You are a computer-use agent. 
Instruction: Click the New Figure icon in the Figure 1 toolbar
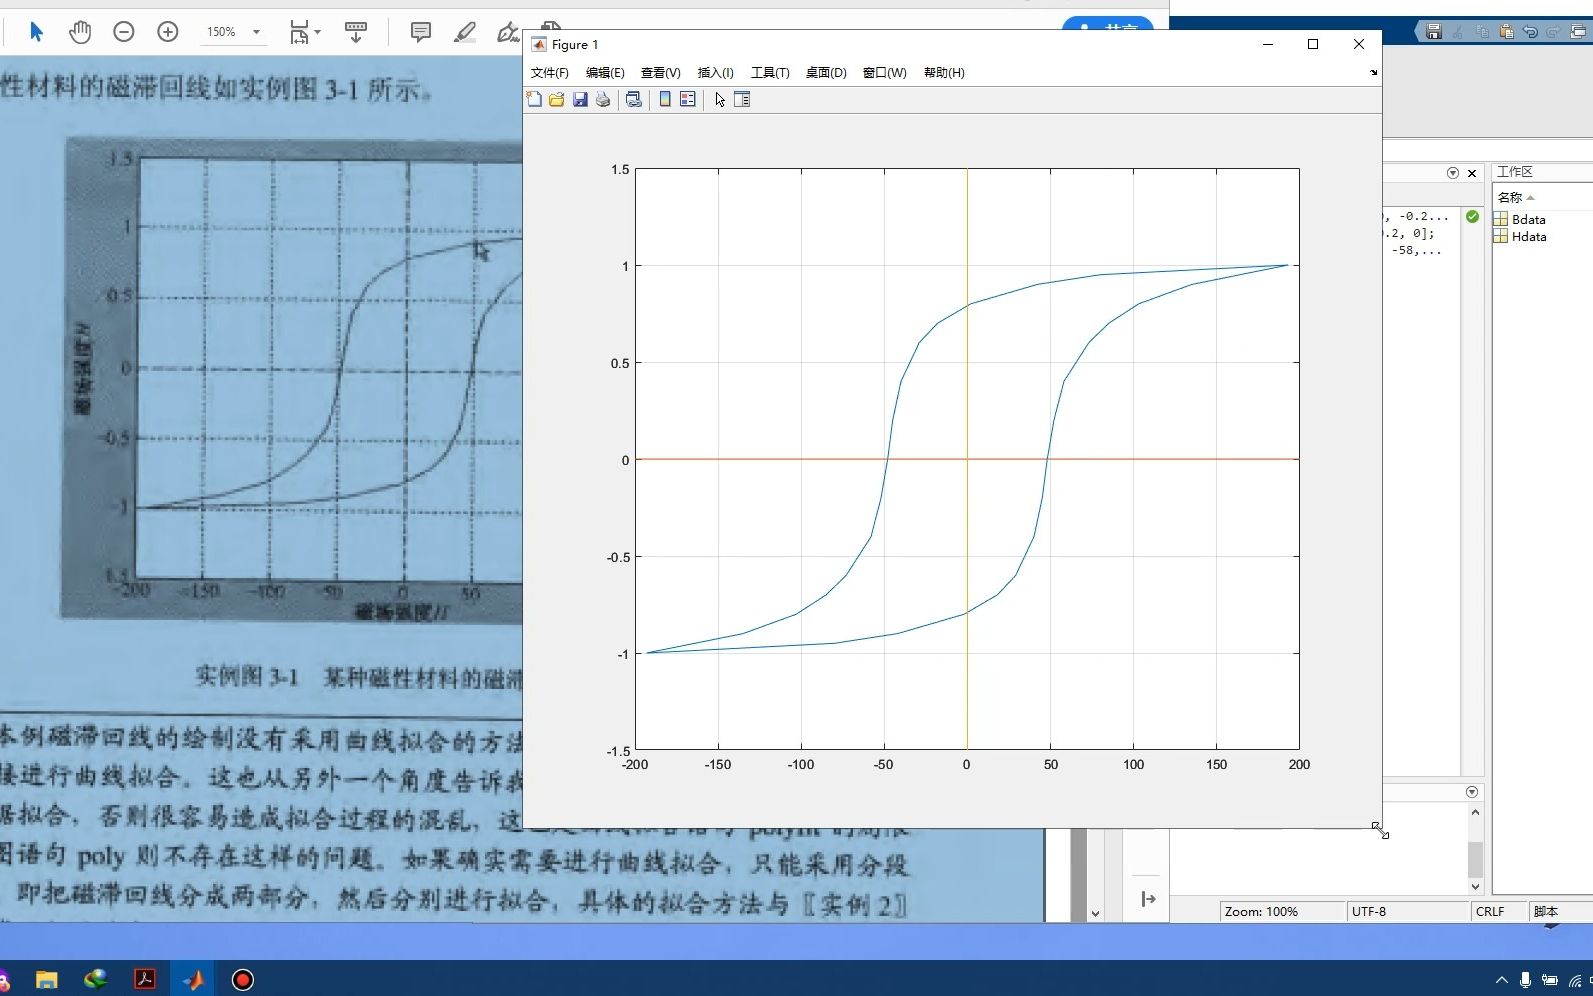point(534,99)
